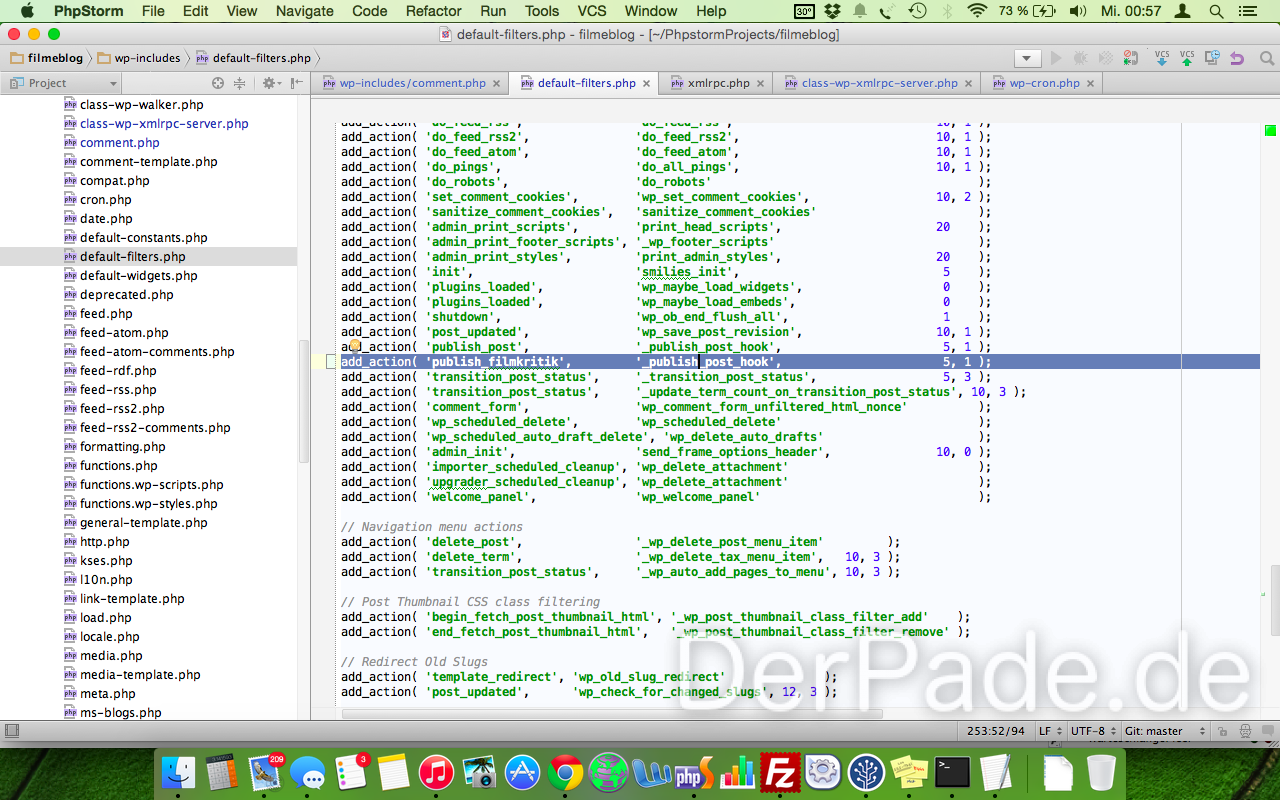Click the editor vertical scrollbar thumb

[x=1274, y=600]
